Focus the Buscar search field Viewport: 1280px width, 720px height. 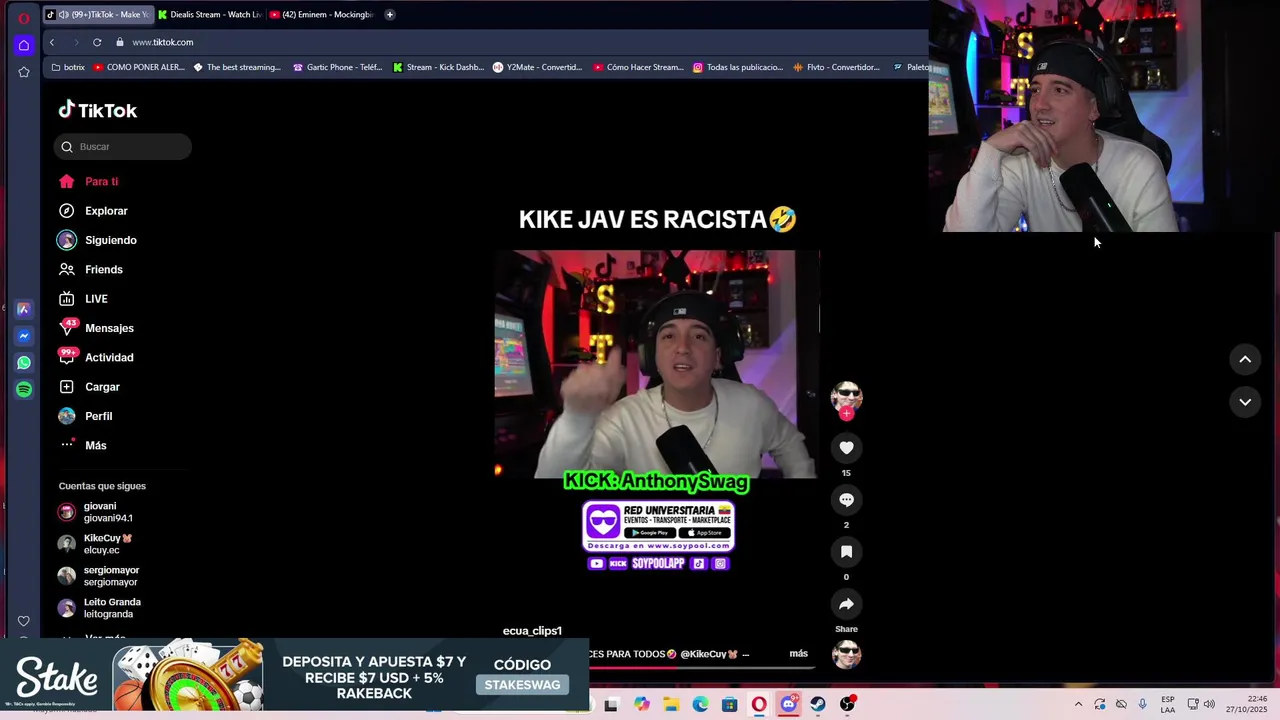coord(123,147)
